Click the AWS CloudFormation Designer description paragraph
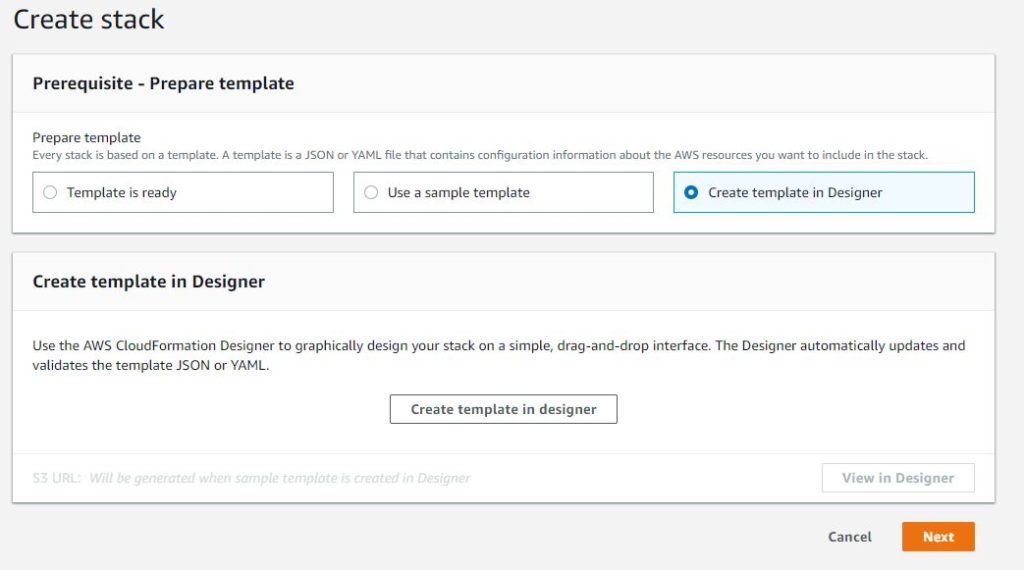1024x570 pixels. (498, 355)
